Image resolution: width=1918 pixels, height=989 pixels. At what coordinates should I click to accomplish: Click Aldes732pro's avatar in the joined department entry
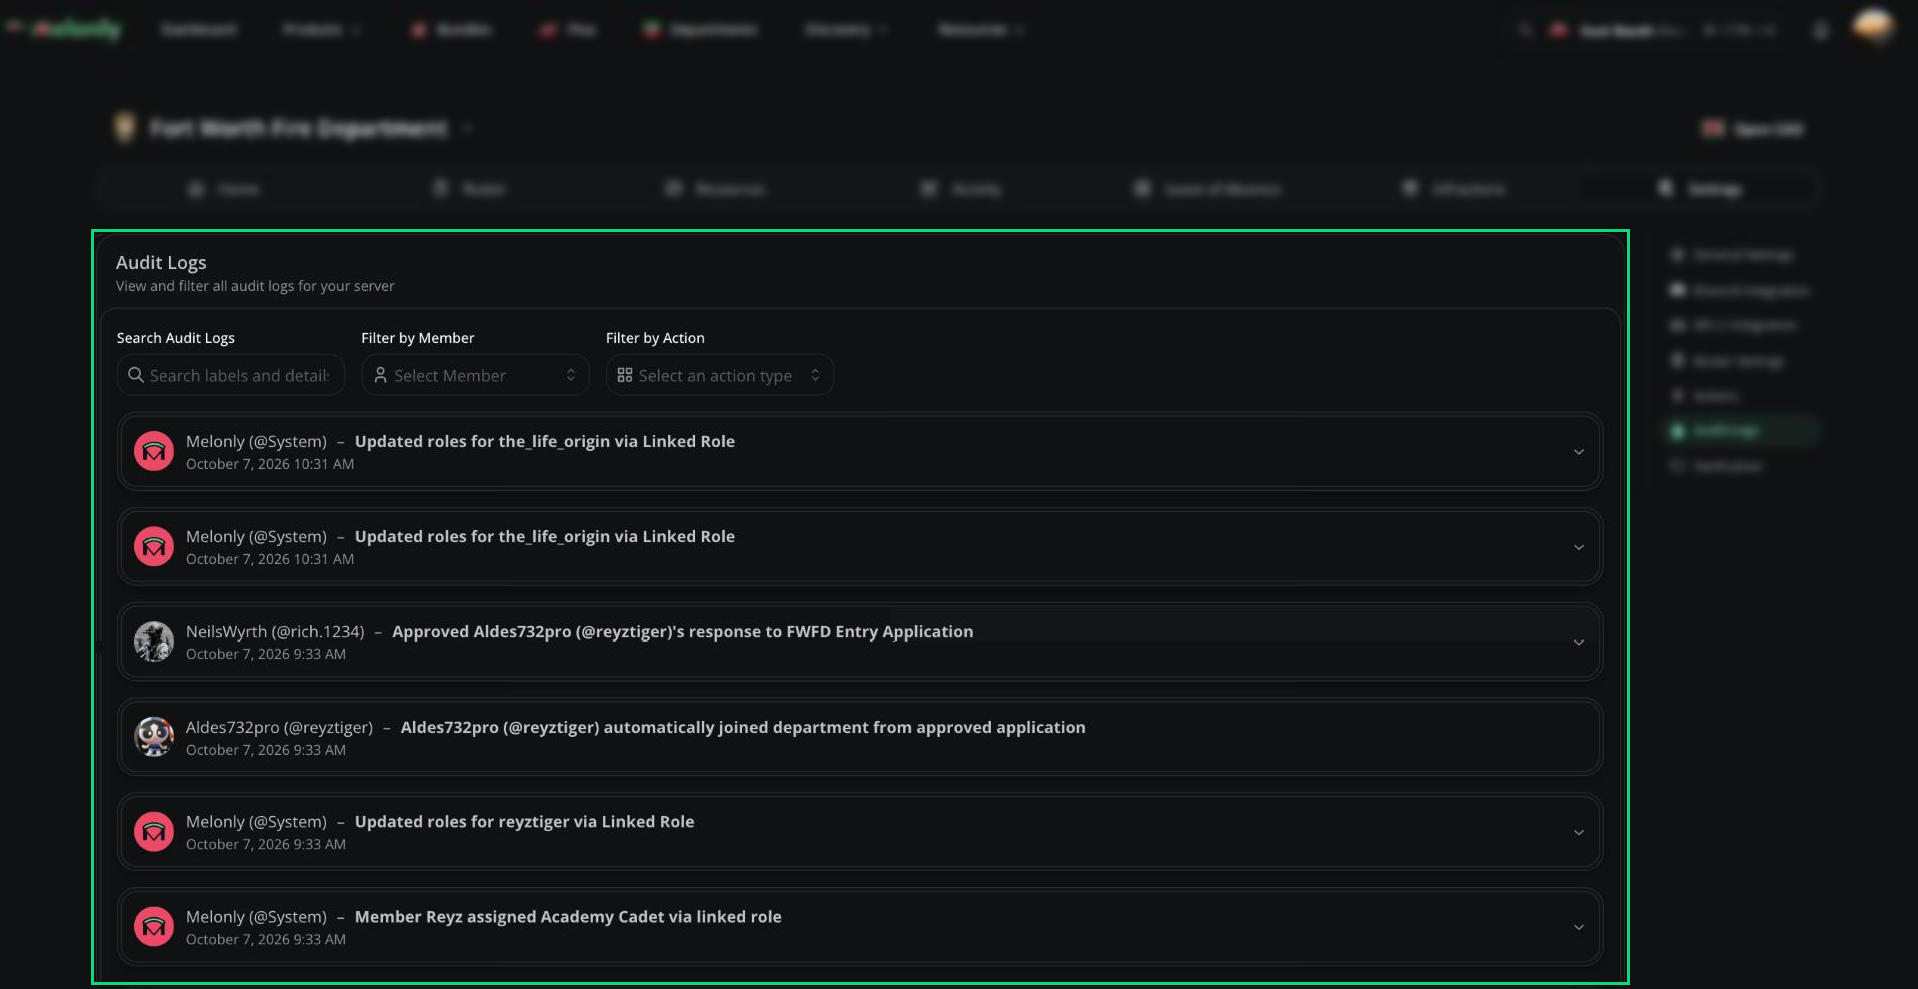pos(154,737)
